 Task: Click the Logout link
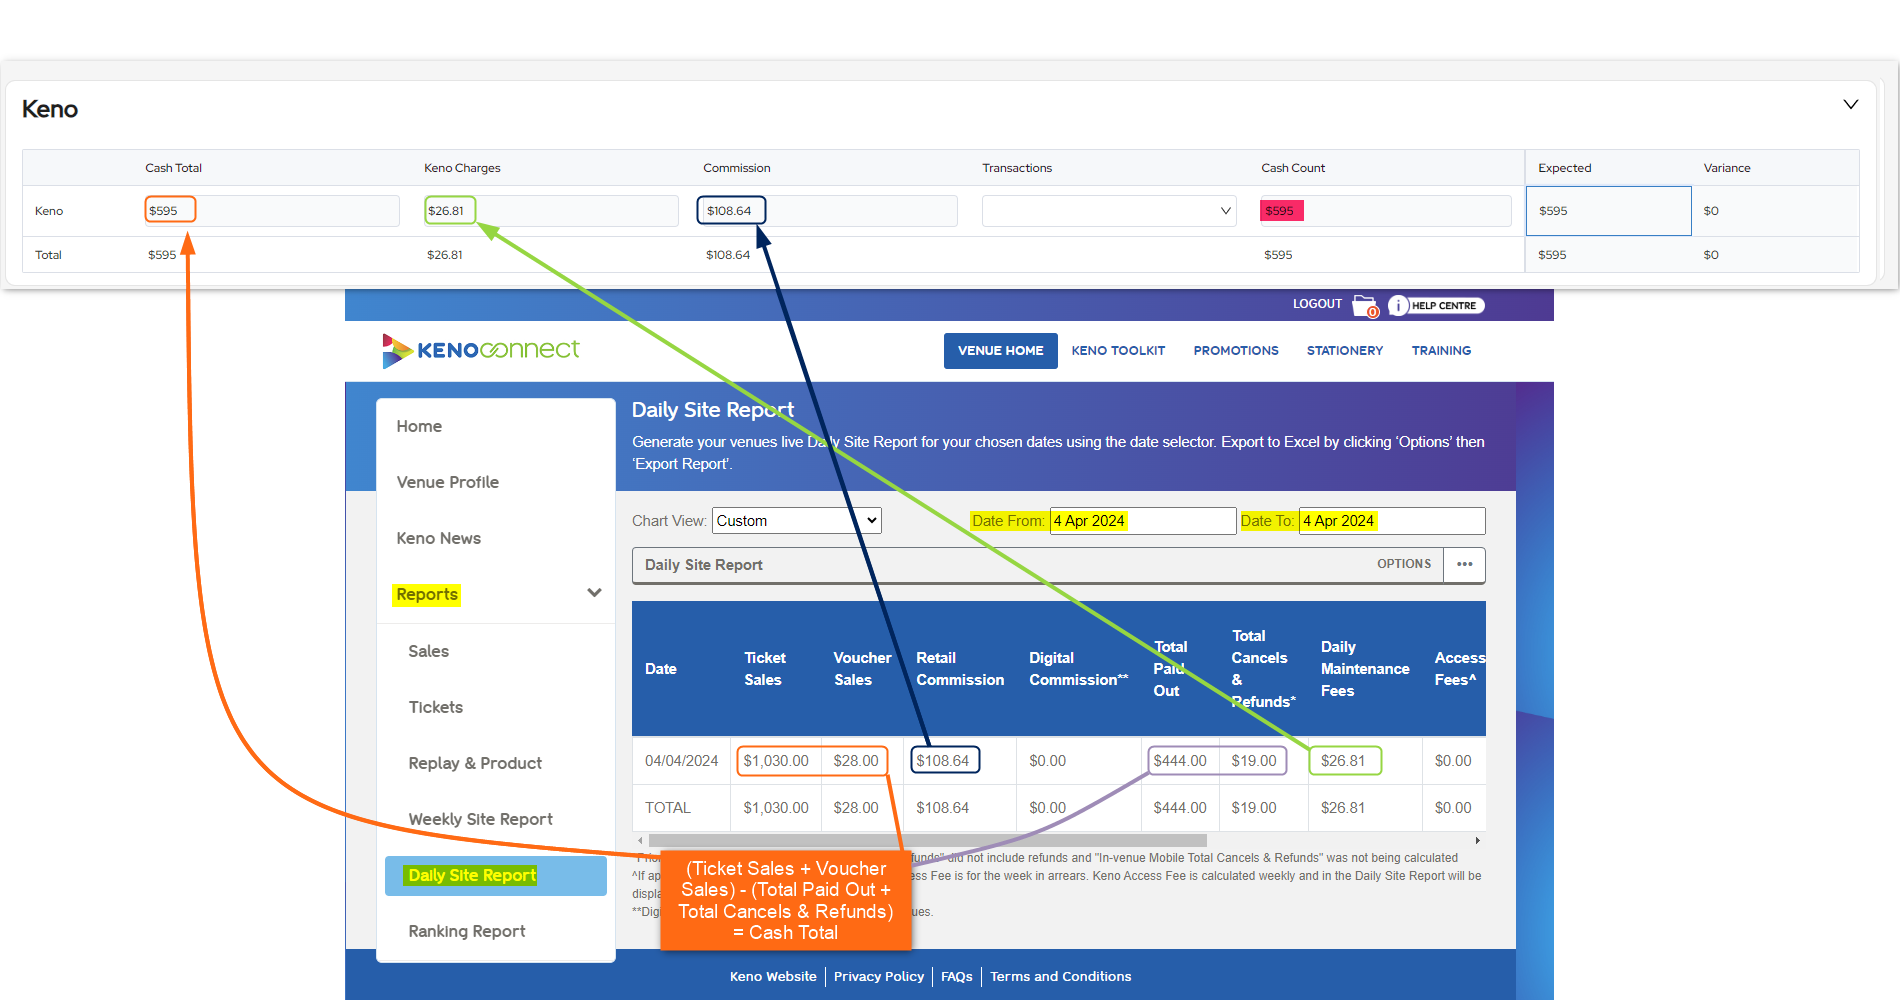click(1317, 304)
